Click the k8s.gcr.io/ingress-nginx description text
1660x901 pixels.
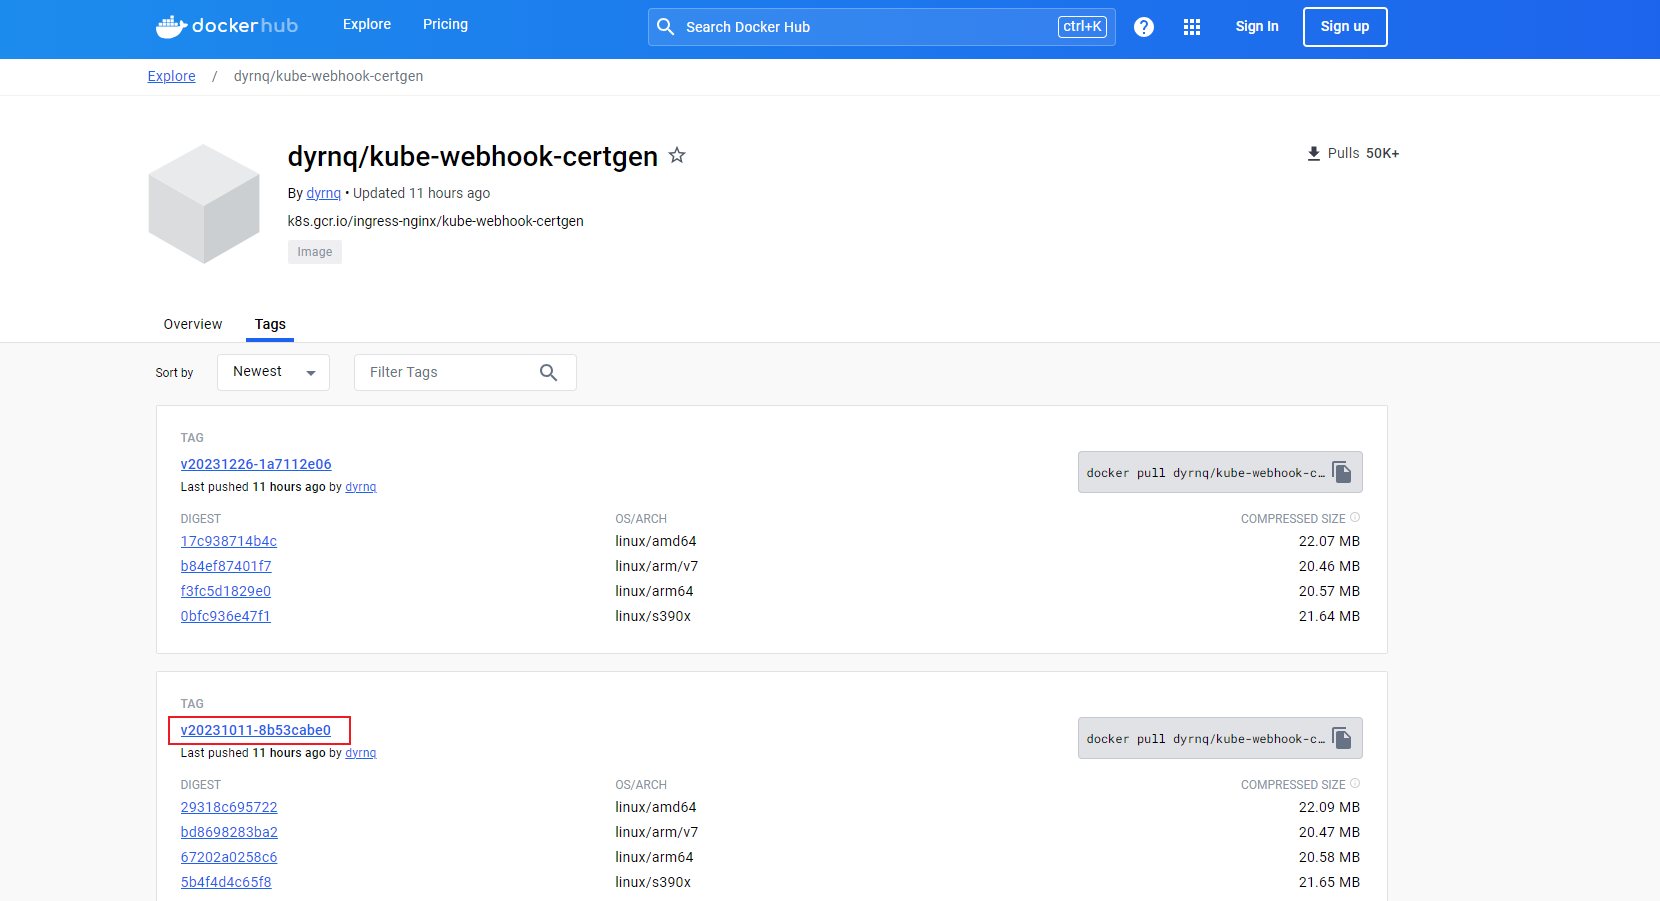(436, 221)
